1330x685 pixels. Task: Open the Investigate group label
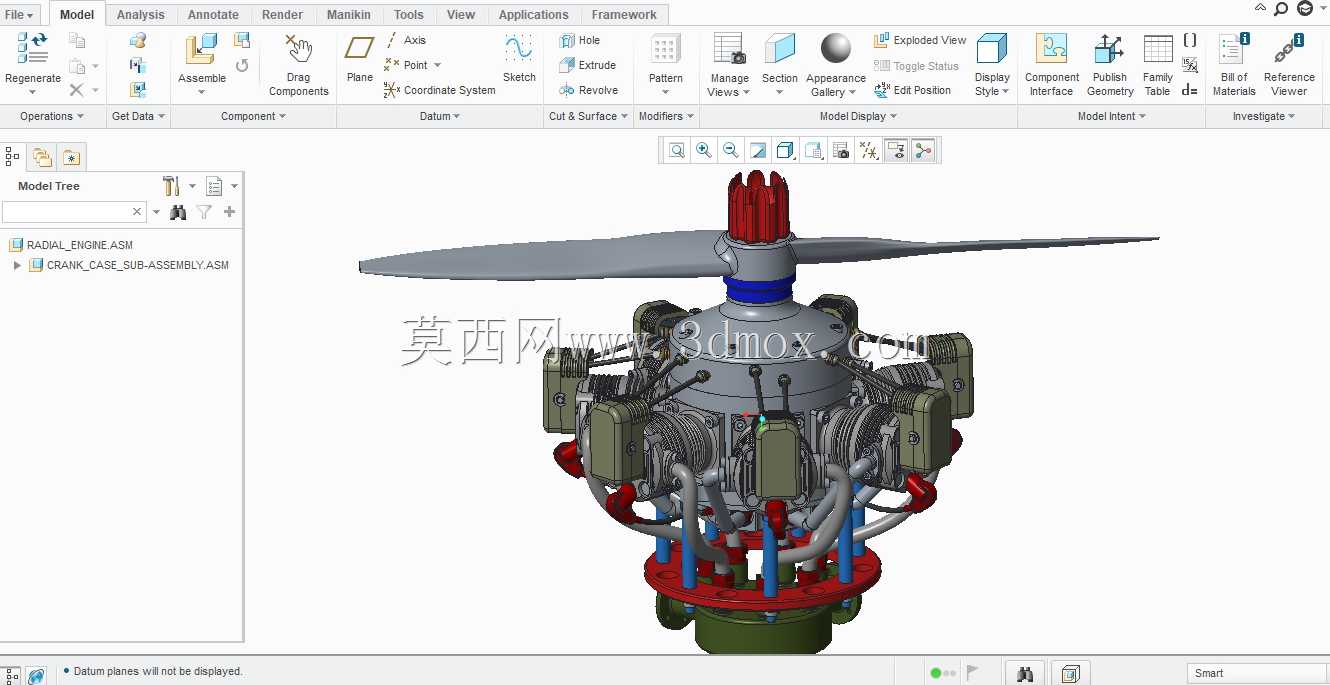click(x=1263, y=116)
